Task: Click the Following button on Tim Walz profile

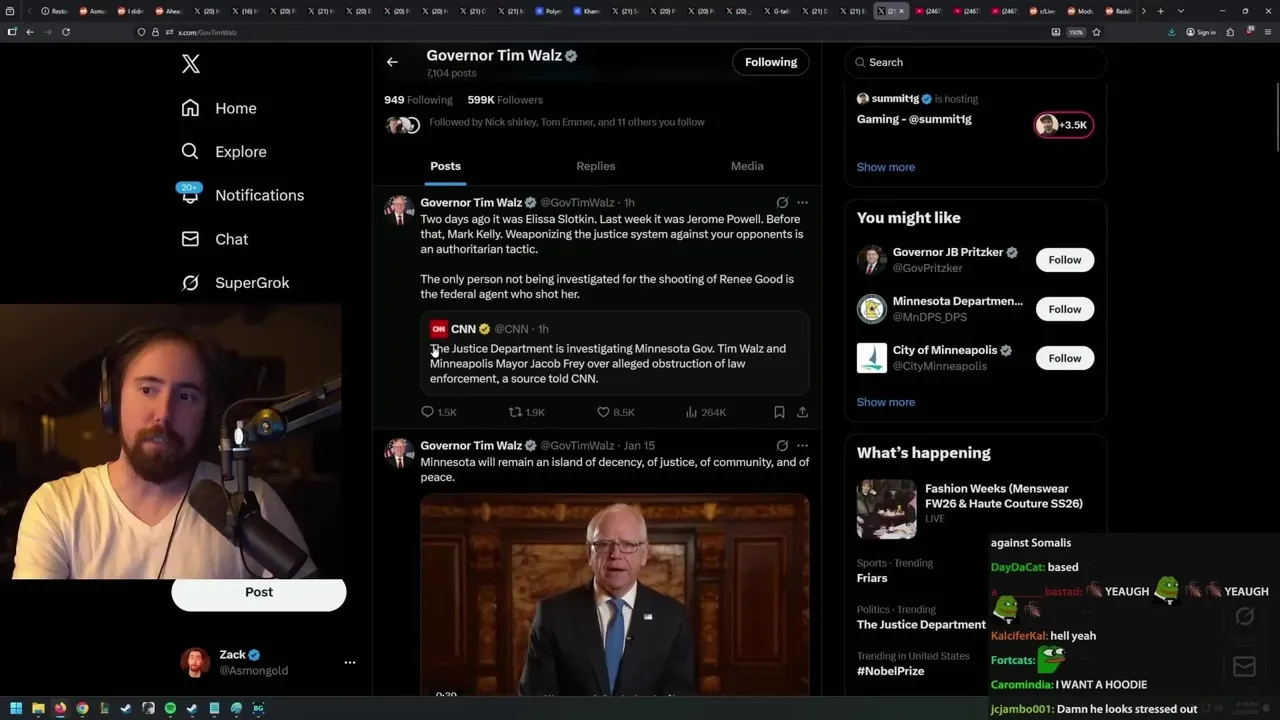Action: [771, 62]
